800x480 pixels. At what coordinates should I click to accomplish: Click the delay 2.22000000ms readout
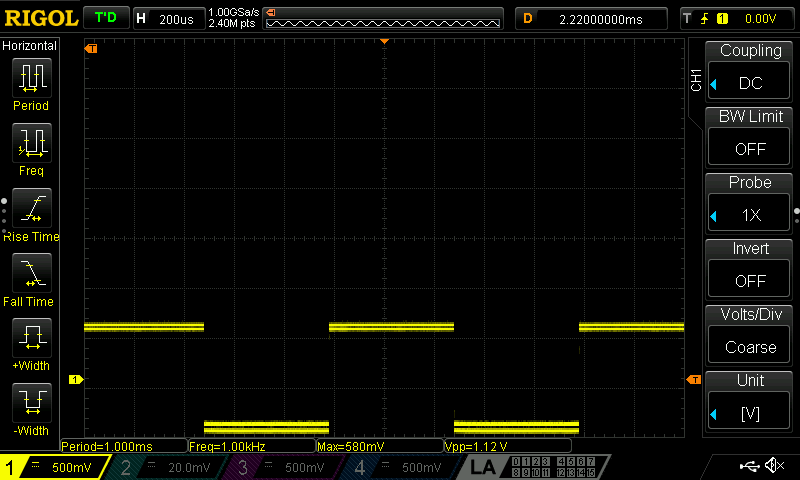(x=601, y=19)
